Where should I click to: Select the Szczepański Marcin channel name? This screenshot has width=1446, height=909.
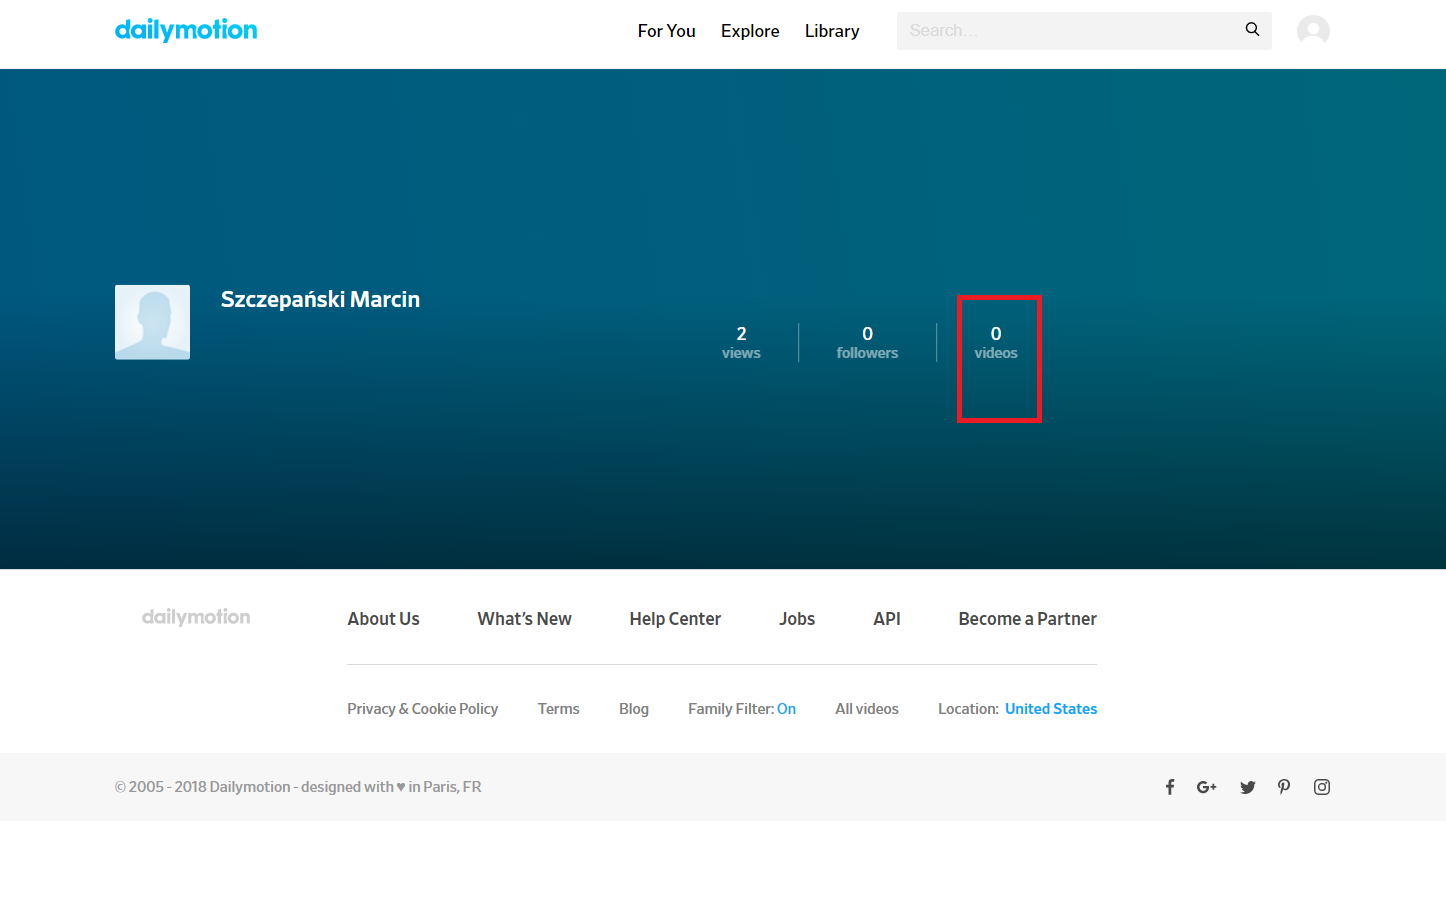tap(320, 299)
